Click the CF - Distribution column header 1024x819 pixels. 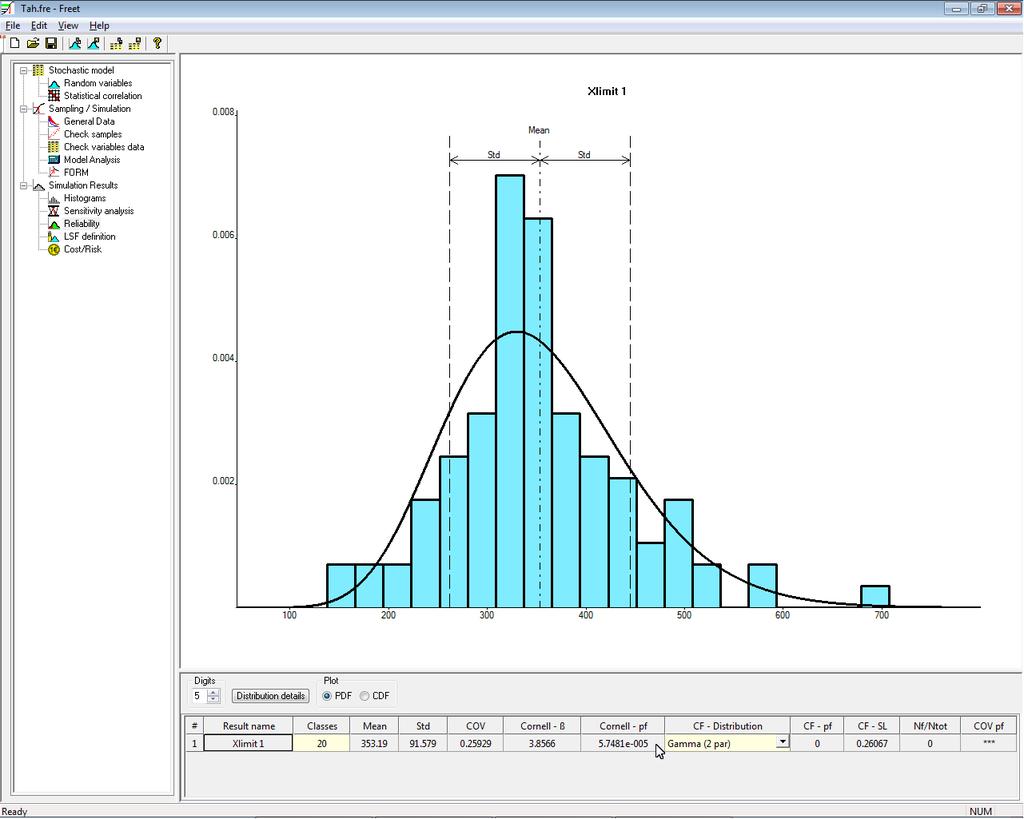pos(728,726)
